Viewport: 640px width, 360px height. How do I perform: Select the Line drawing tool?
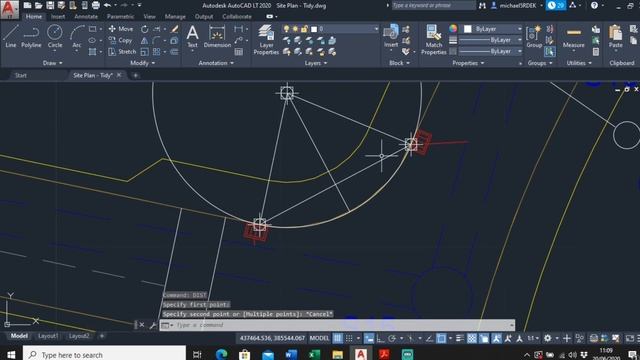point(11,36)
